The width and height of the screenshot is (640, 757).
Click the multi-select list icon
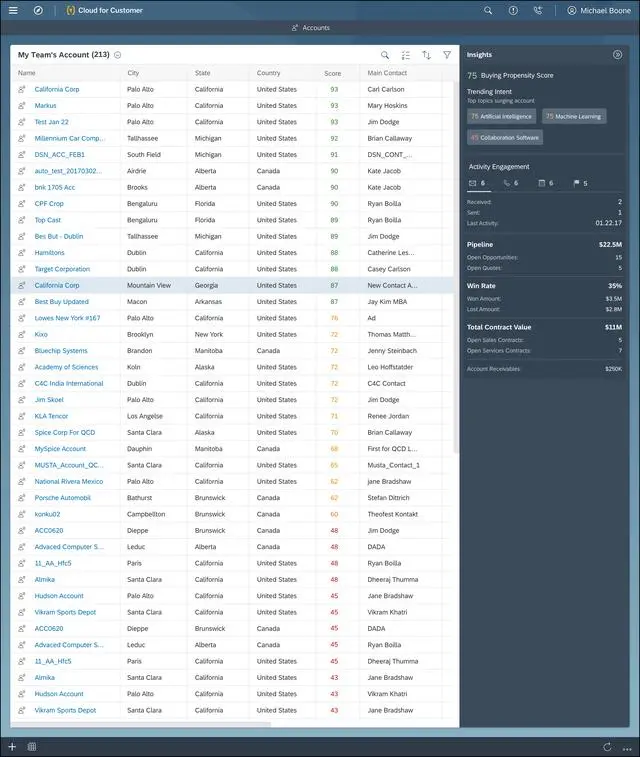pos(405,55)
